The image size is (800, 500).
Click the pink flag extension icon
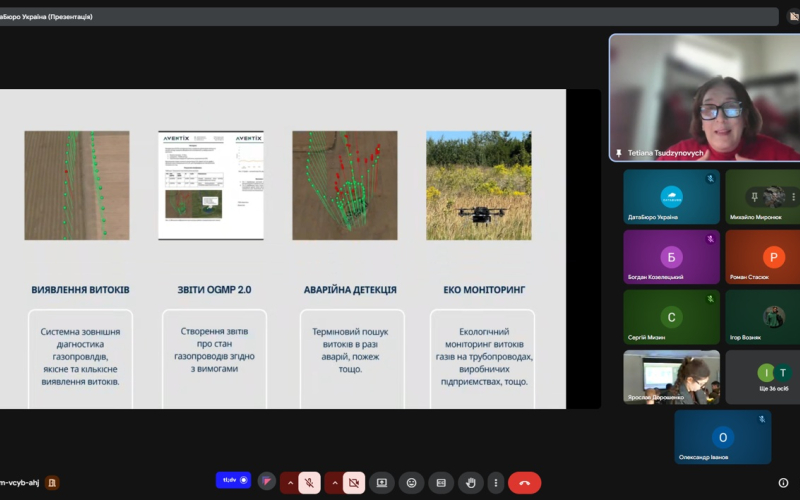267,482
